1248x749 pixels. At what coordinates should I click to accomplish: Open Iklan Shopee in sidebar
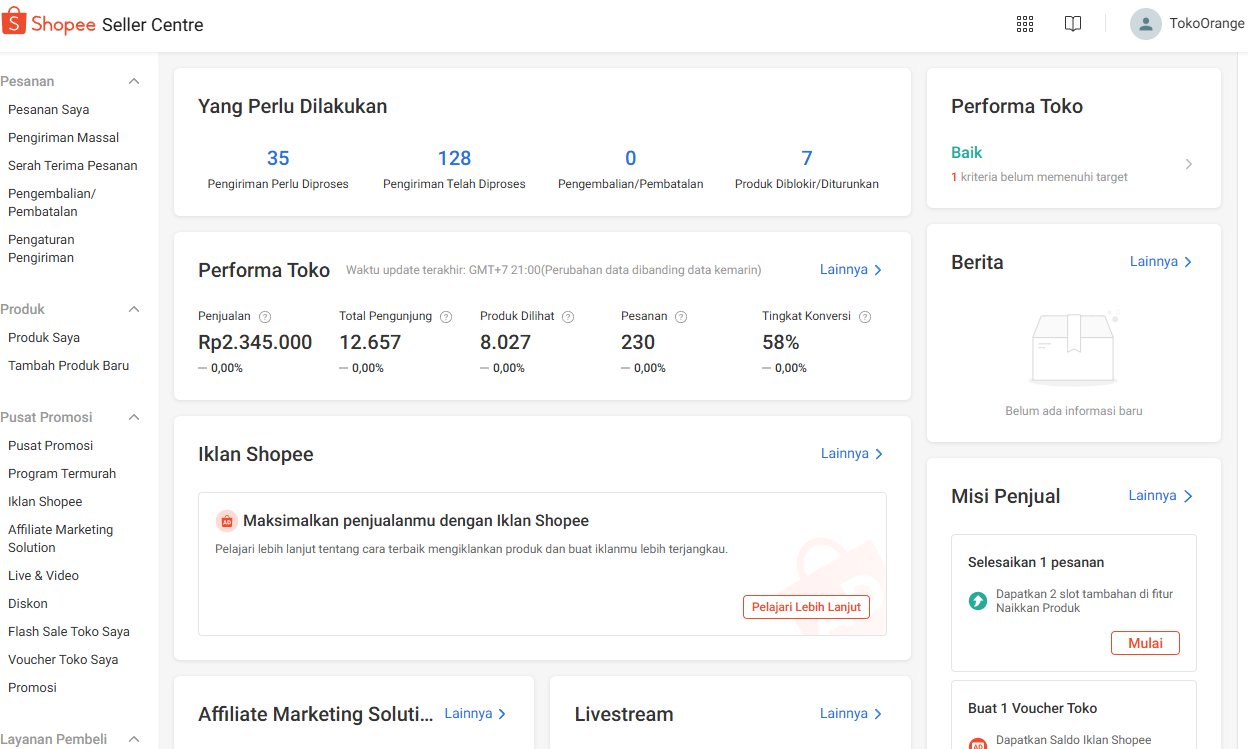click(x=45, y=502)
